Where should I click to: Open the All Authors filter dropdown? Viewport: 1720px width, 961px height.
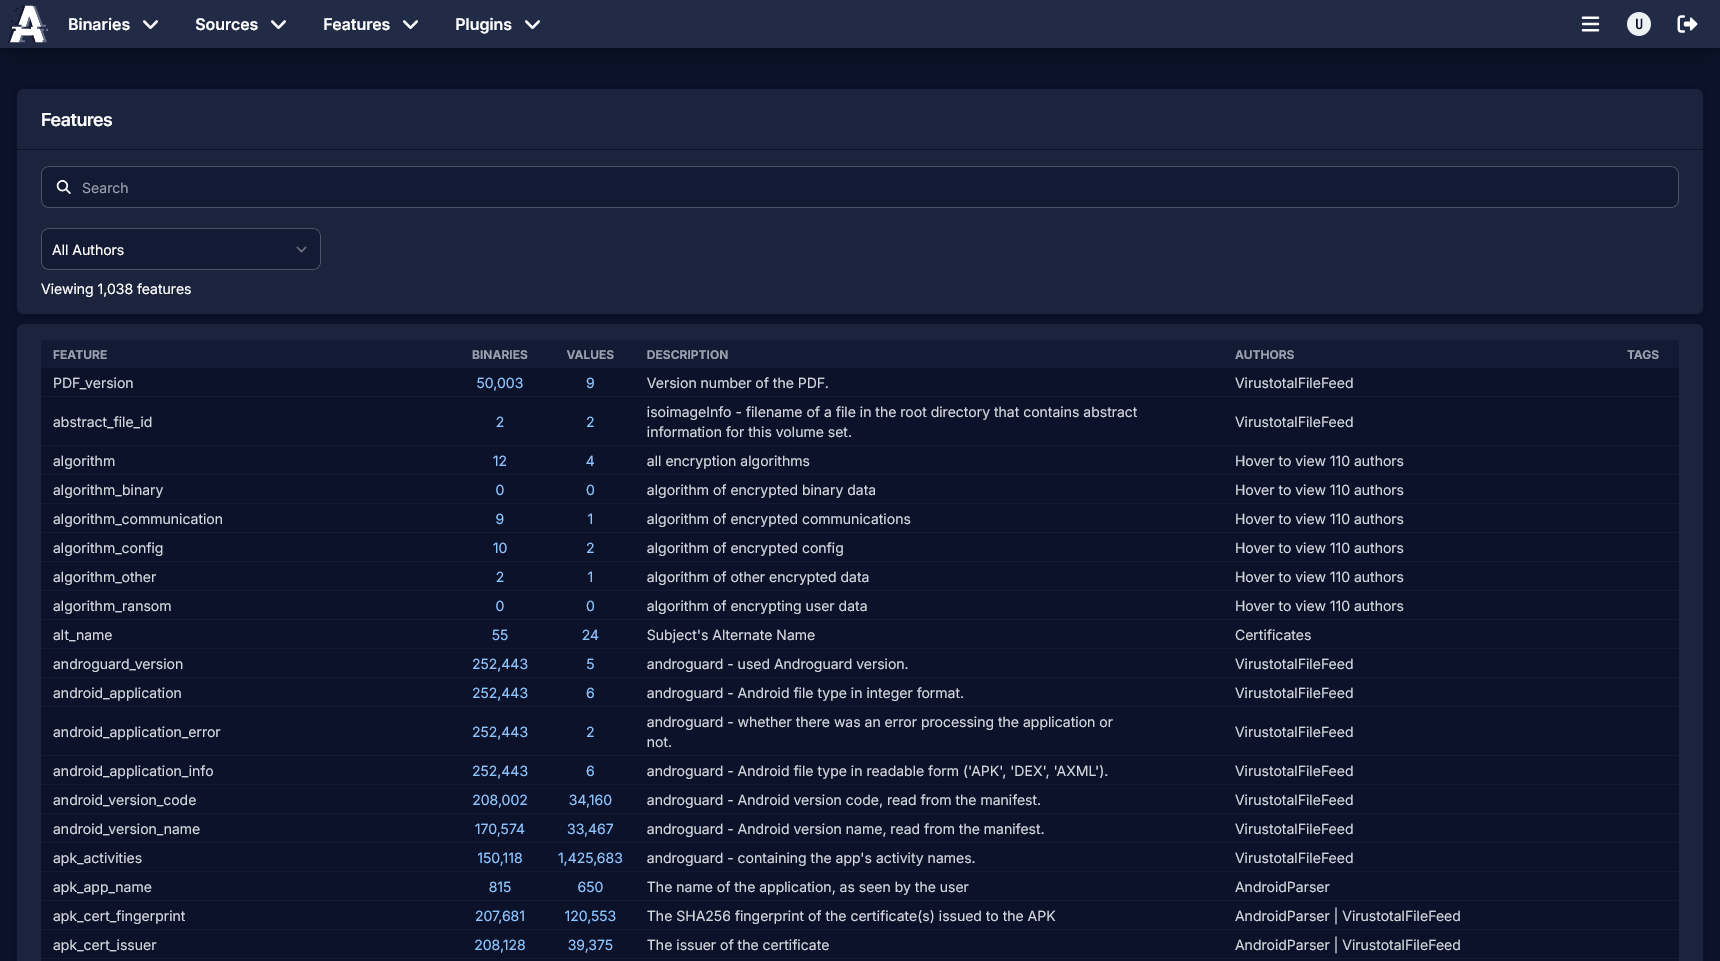[x=180, y=249]
